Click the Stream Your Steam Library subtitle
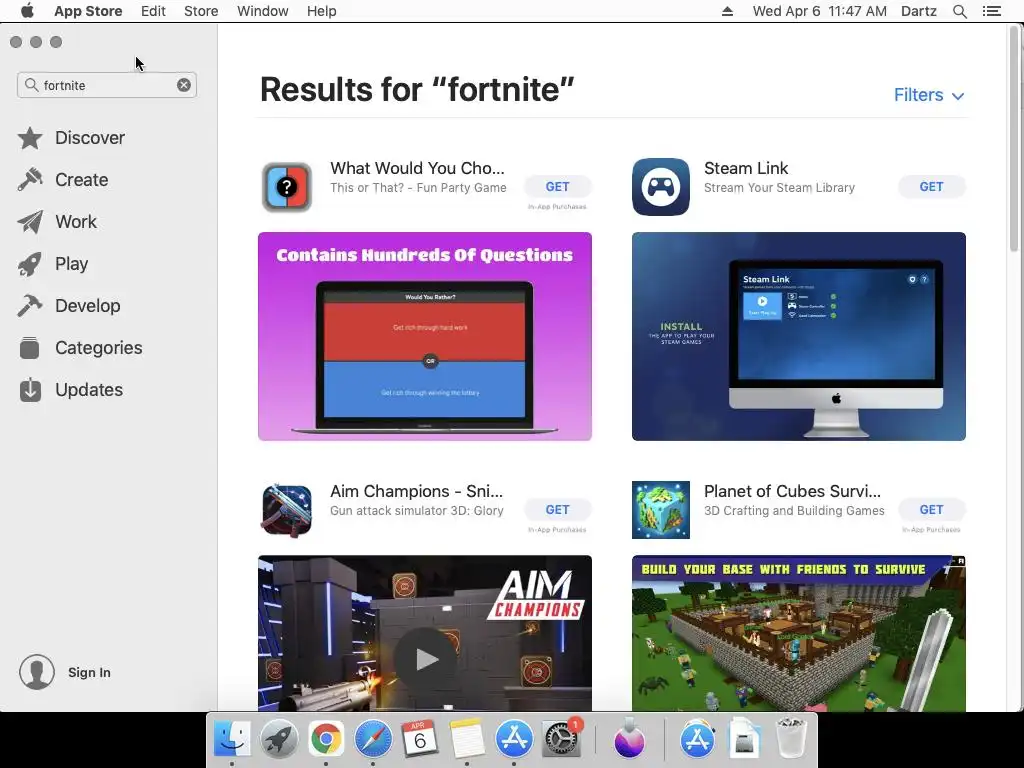 coord(779,188)
